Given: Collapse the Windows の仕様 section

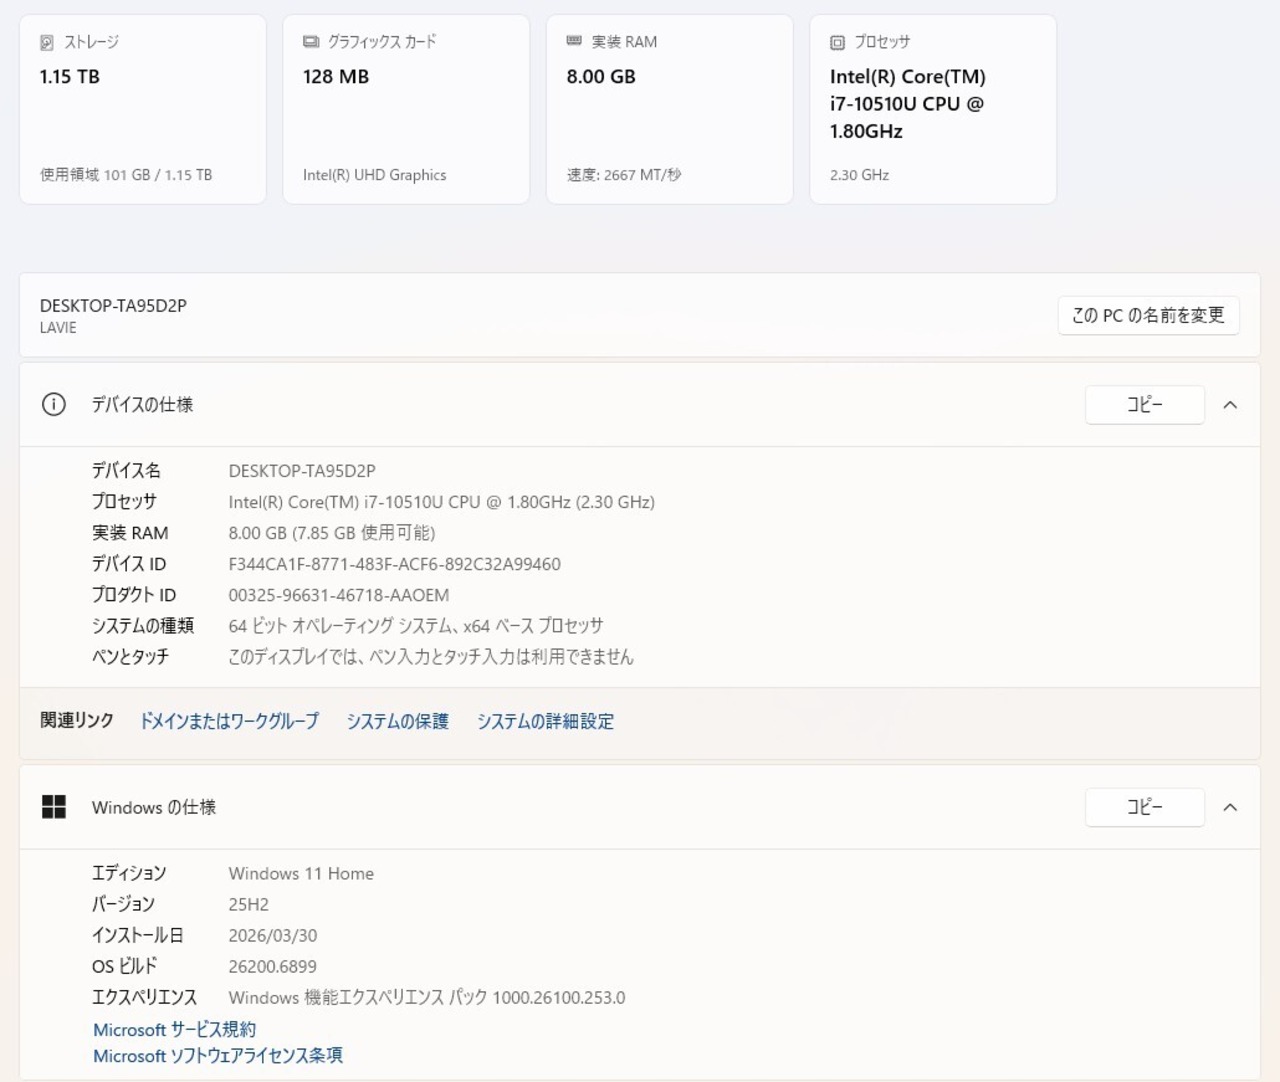Looking at the screenshot, I should coord(1230,807).
